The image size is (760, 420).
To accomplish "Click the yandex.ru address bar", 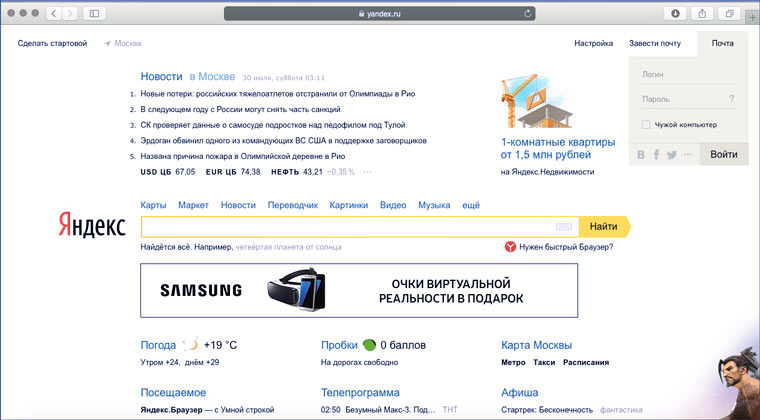I will point(380,14).
